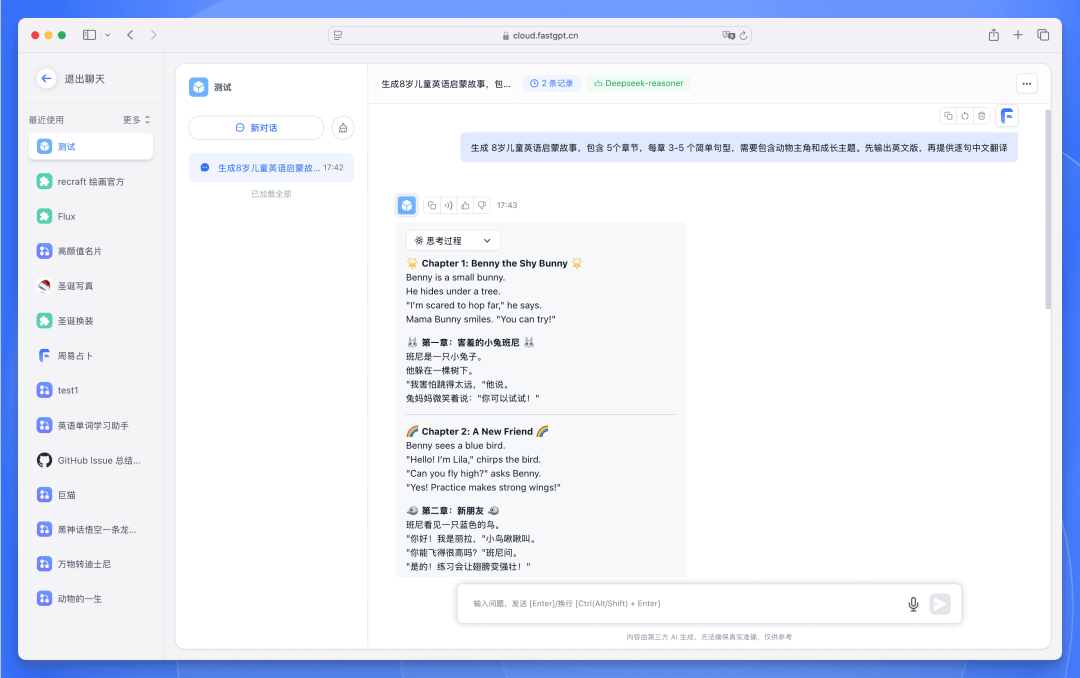The height and width of the screenshot is (678, 1080).
Task: Open the 测试 app in the sidebar
Action: (90, 147)
